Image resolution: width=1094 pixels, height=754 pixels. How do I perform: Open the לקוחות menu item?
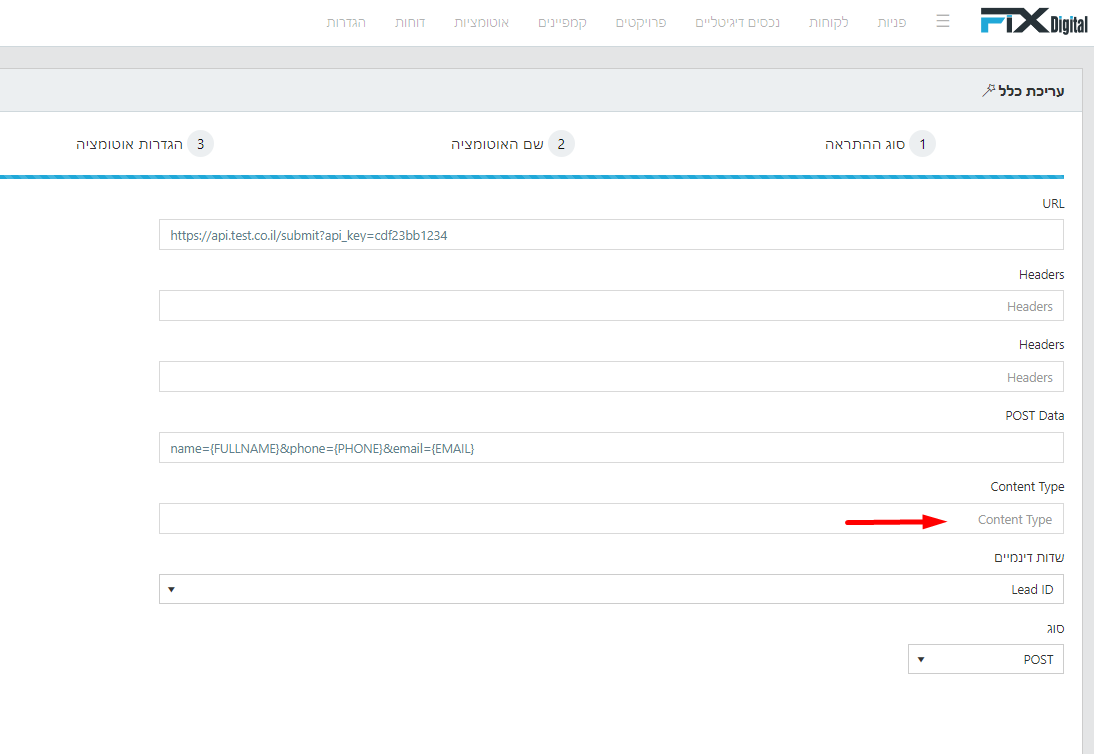point(828,22)
